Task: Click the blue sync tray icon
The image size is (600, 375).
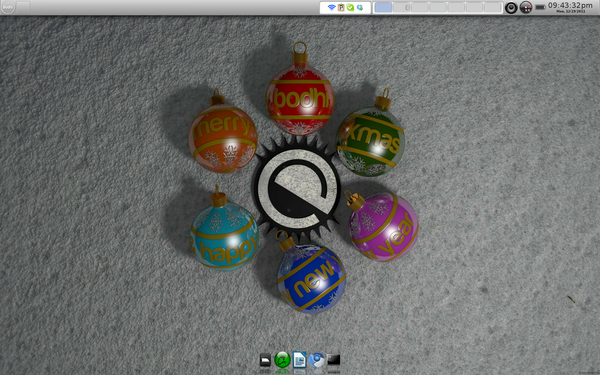Action: (x=360, y=8)
